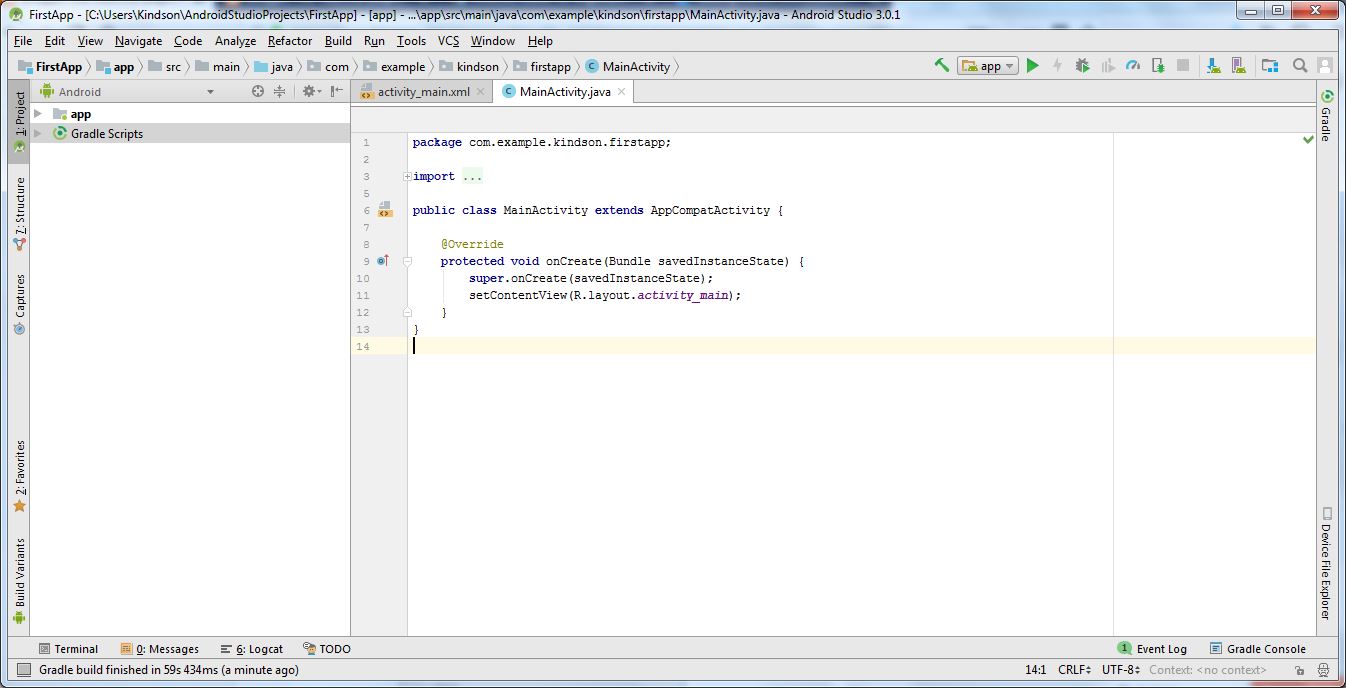Open the app run configuration dropdown
1346x688 pixels.
(x=1010, y=64)
